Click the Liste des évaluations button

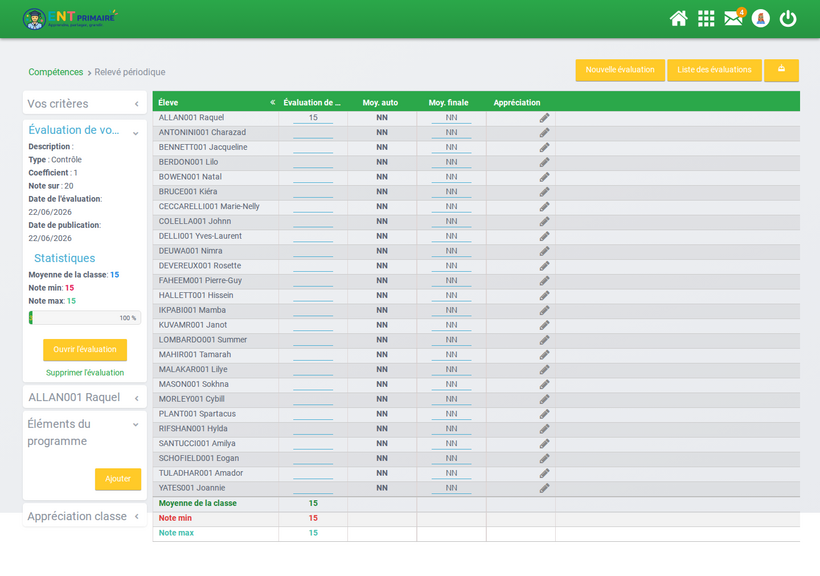[714, 70]
